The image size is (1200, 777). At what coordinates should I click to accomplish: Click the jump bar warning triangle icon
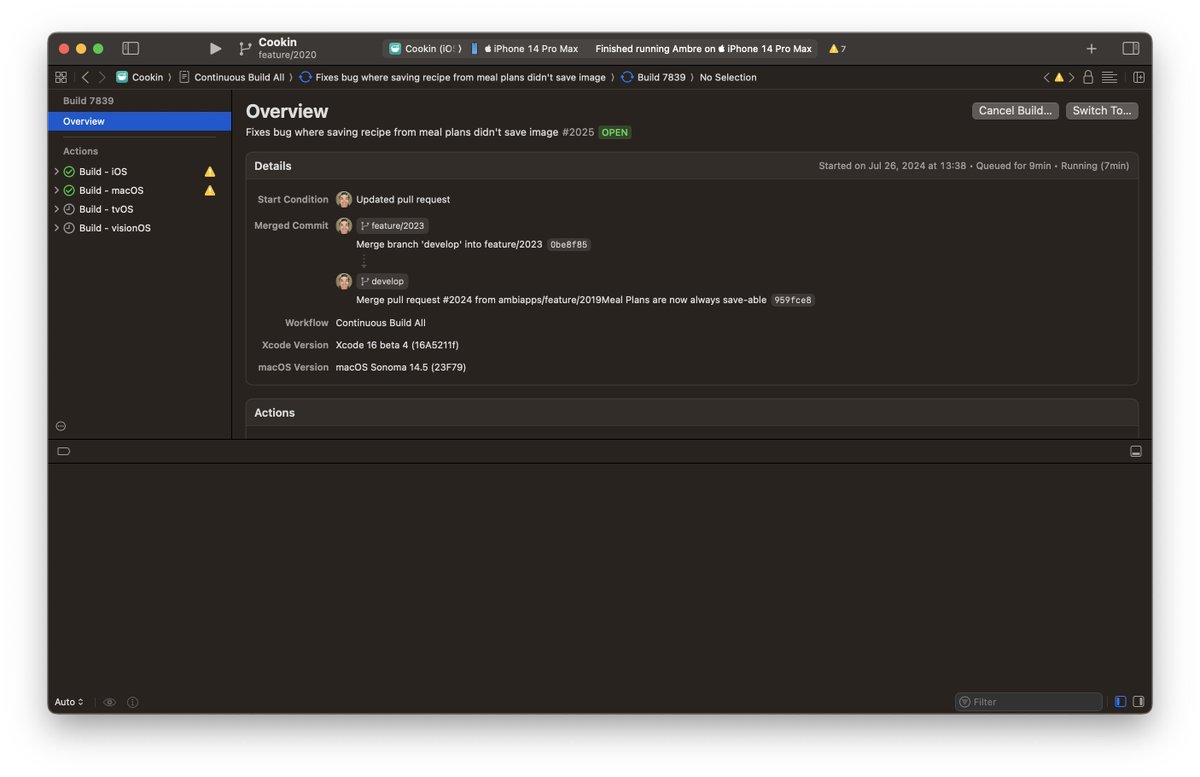pyautogui.click(x=1059, y=77)
